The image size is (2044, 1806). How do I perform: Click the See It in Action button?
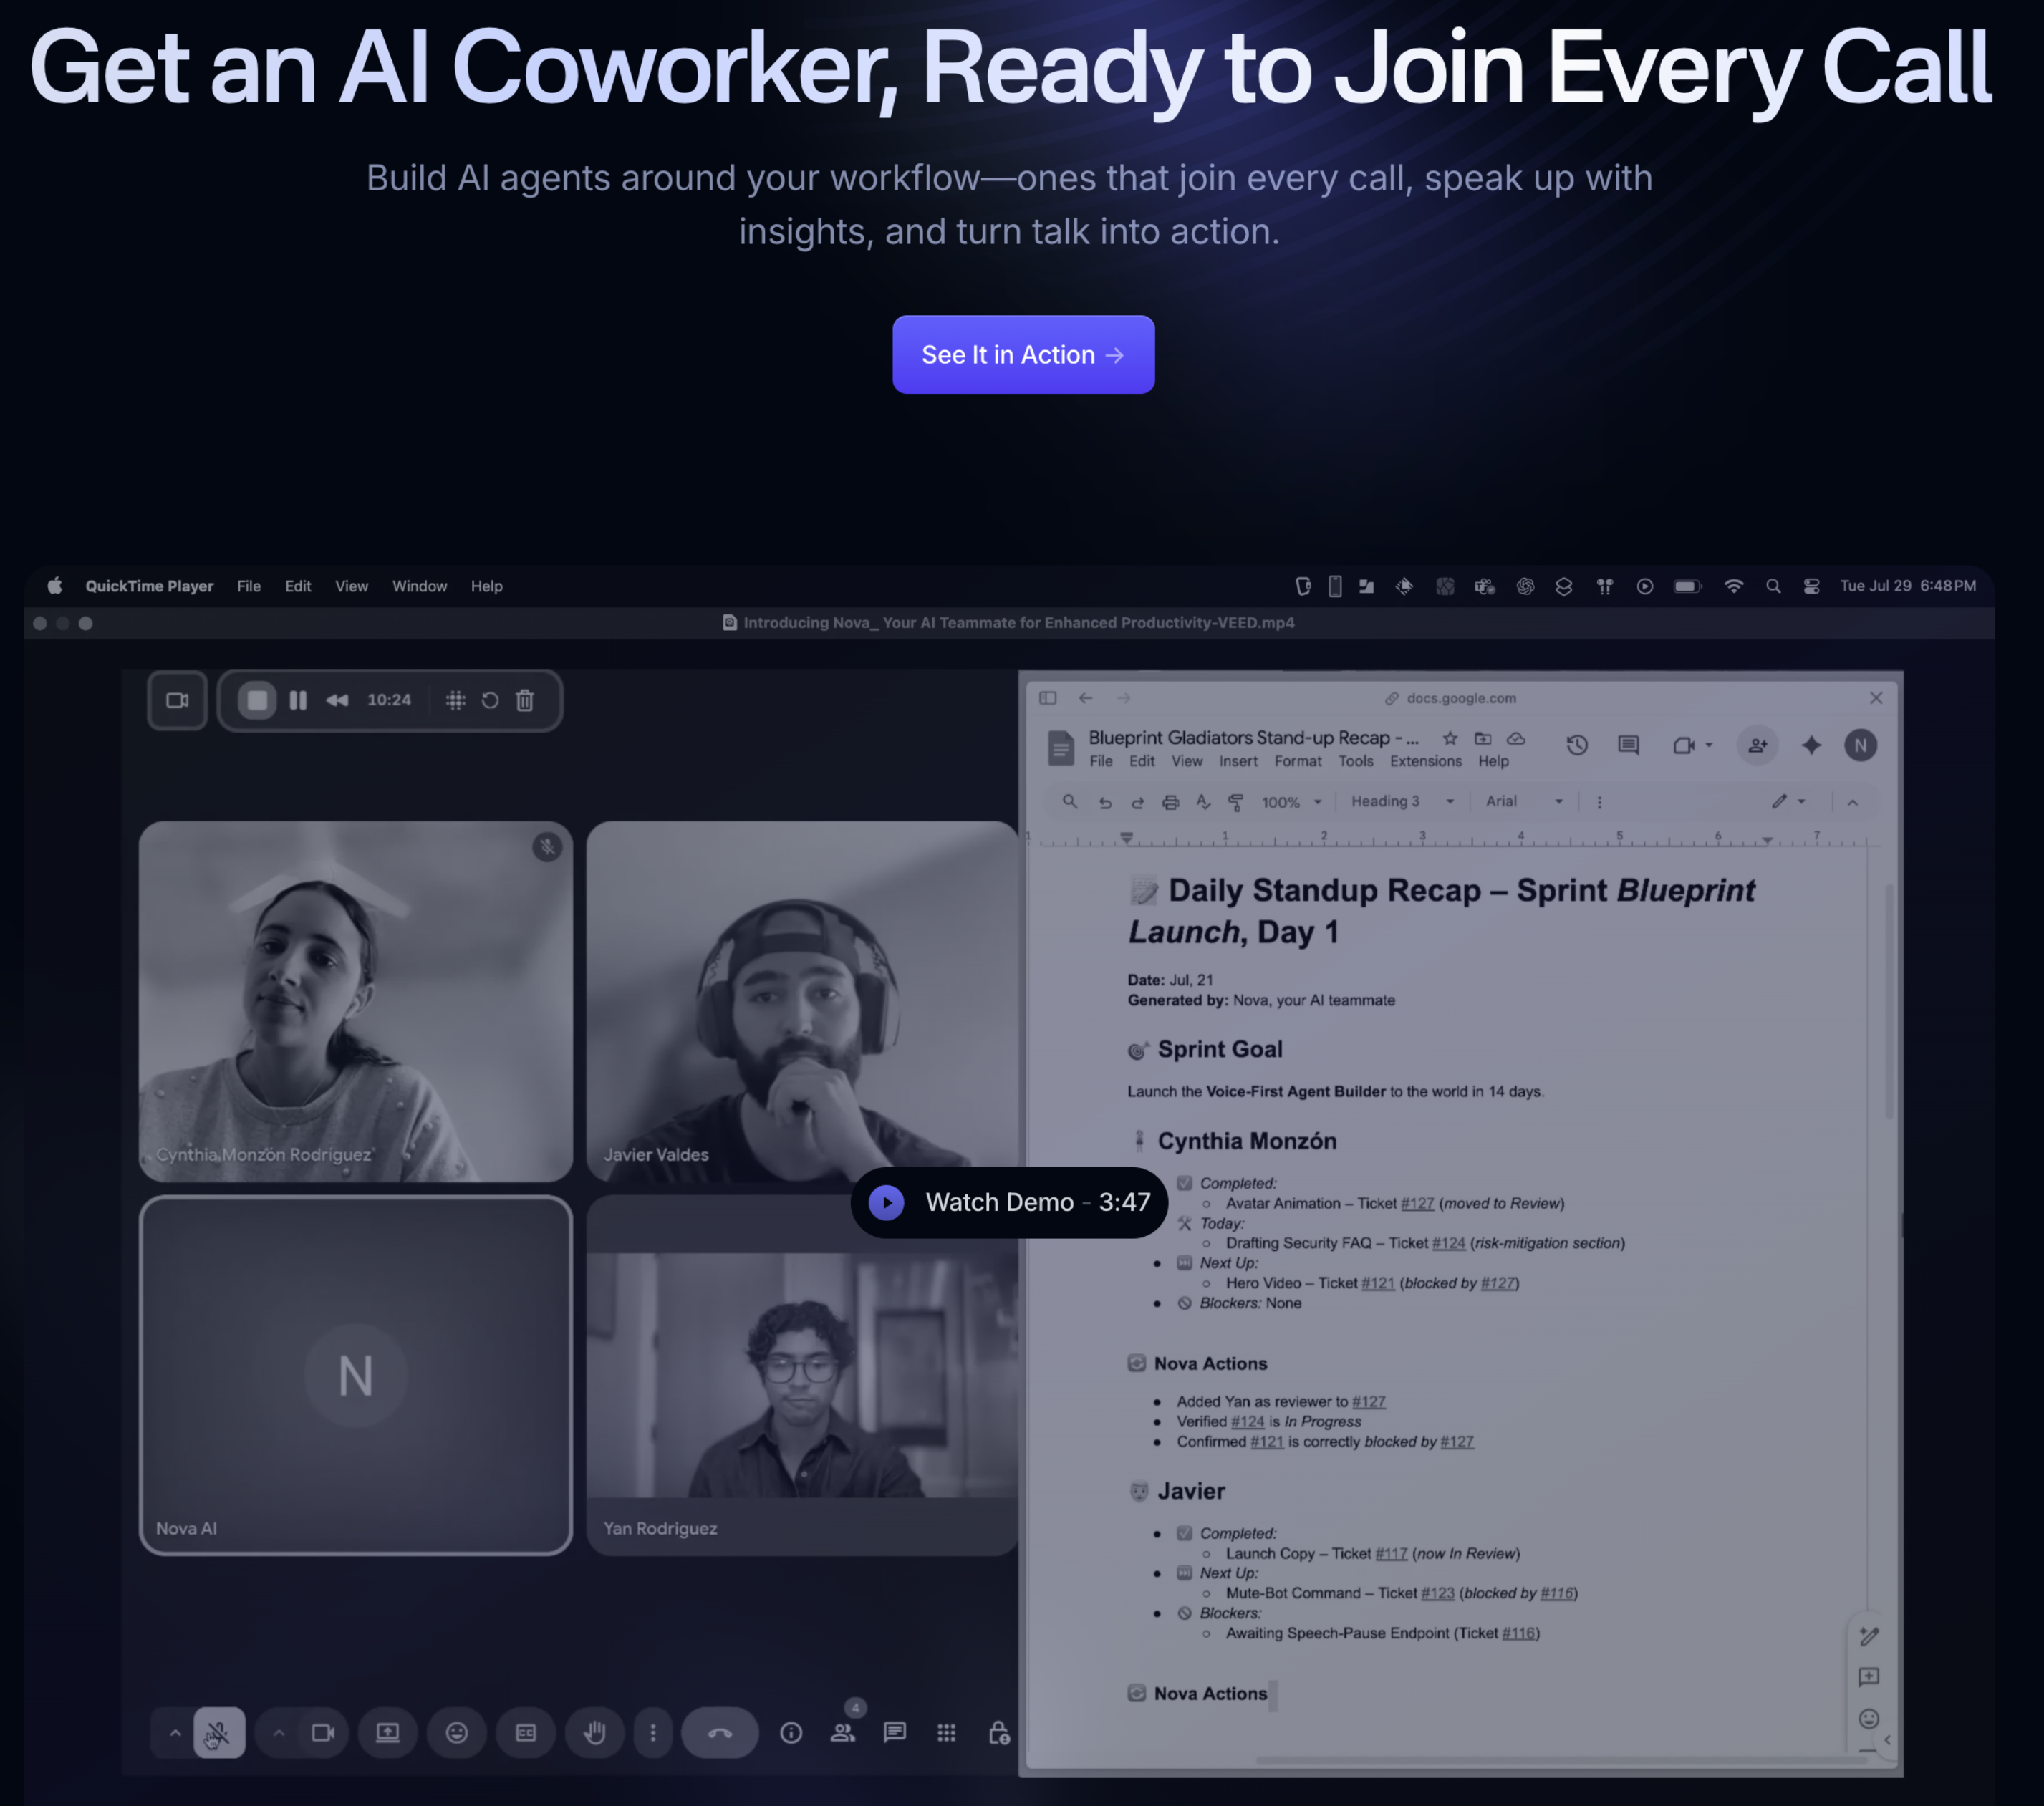pos(1022,355)
